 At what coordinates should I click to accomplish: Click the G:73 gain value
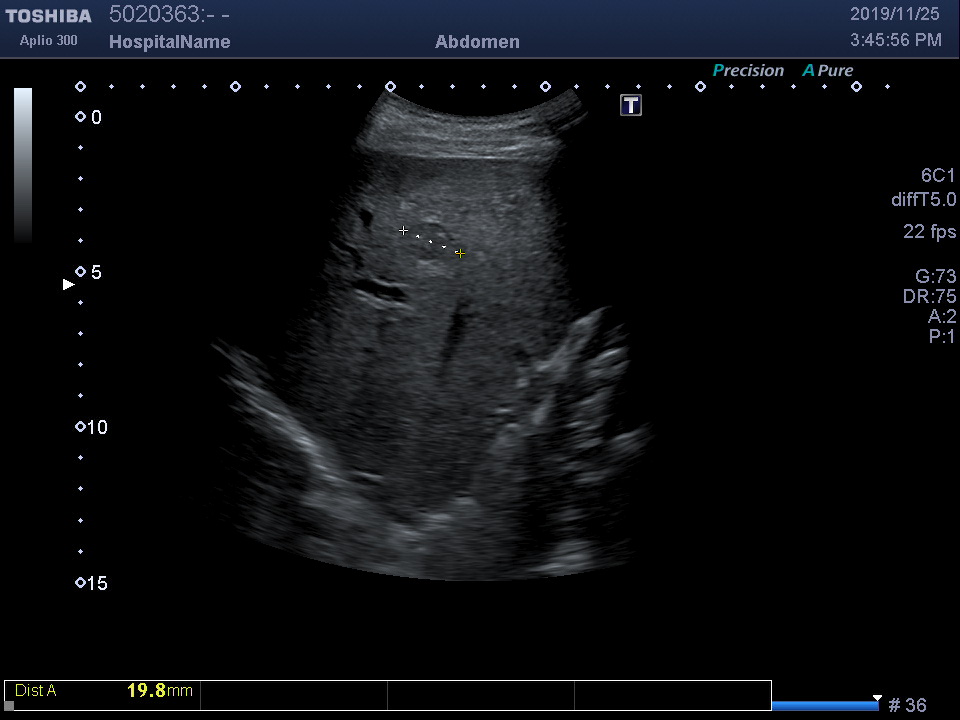pyautogui.click(x=935, y=277)
